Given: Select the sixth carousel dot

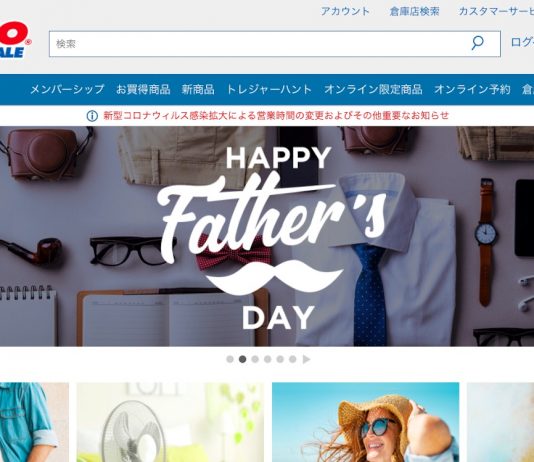Looking at the screenshot, I should tap(293, 359).
